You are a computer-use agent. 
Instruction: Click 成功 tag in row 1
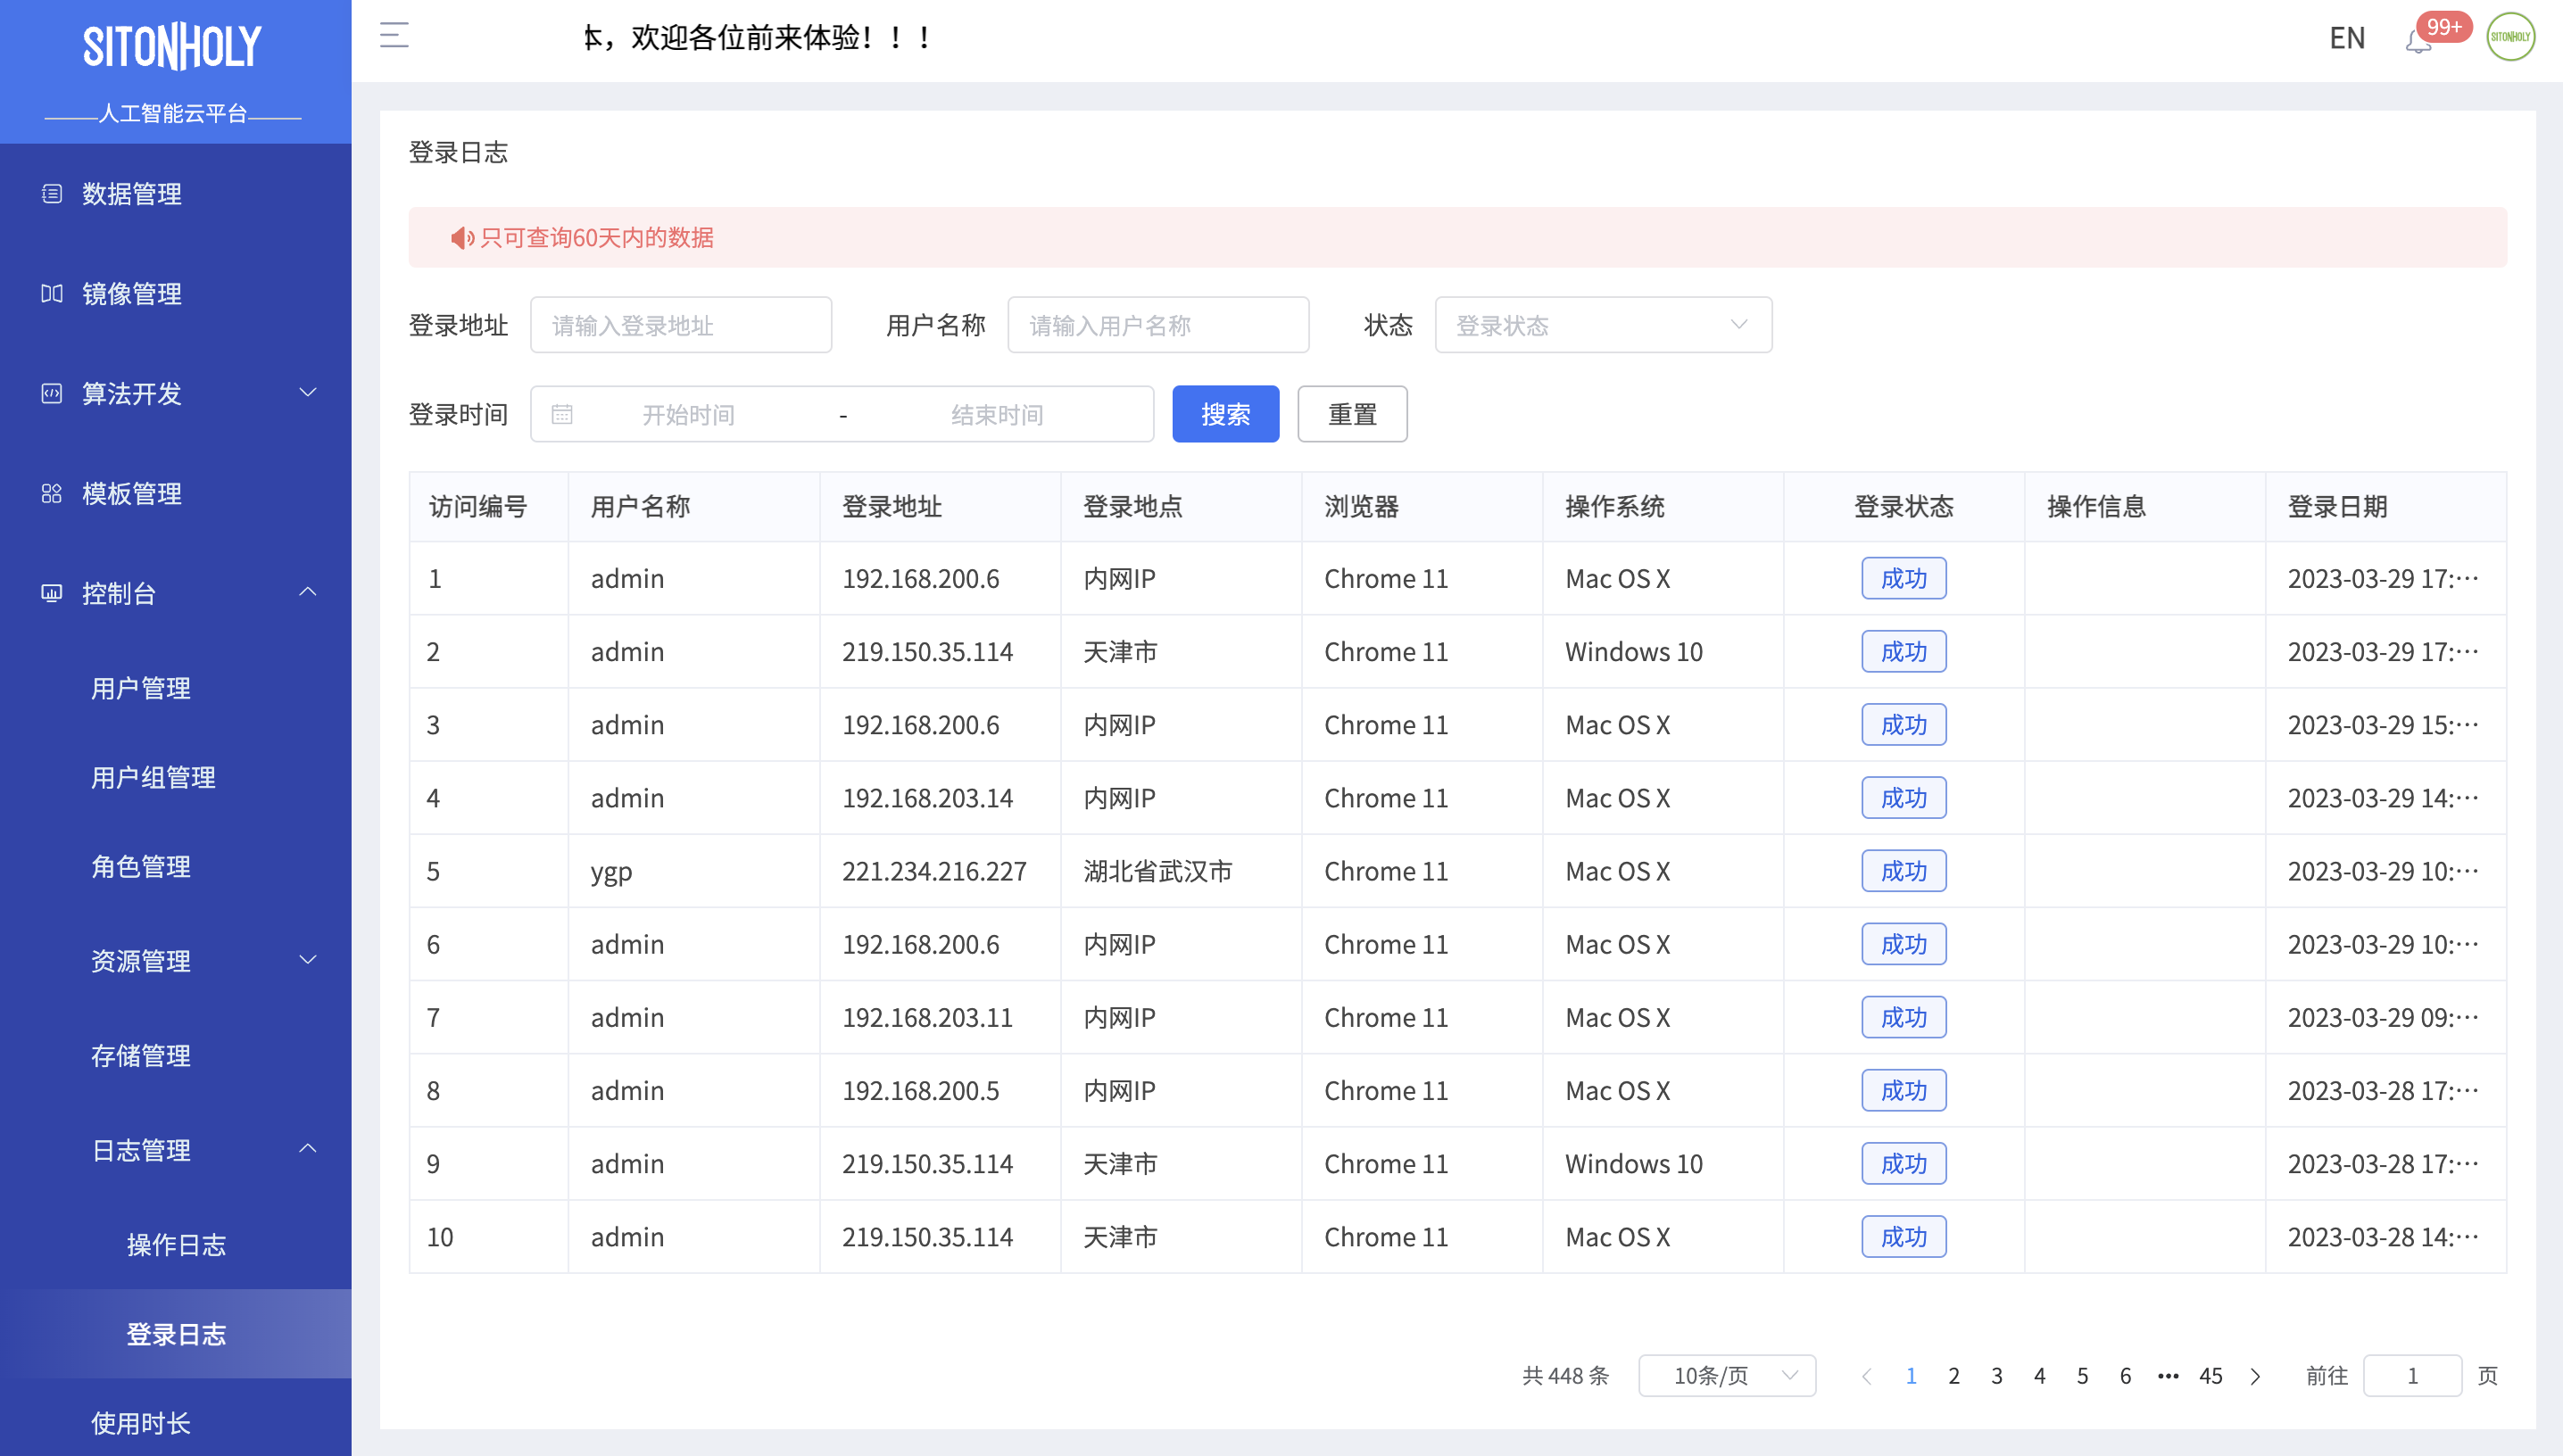coord(1904,579)
